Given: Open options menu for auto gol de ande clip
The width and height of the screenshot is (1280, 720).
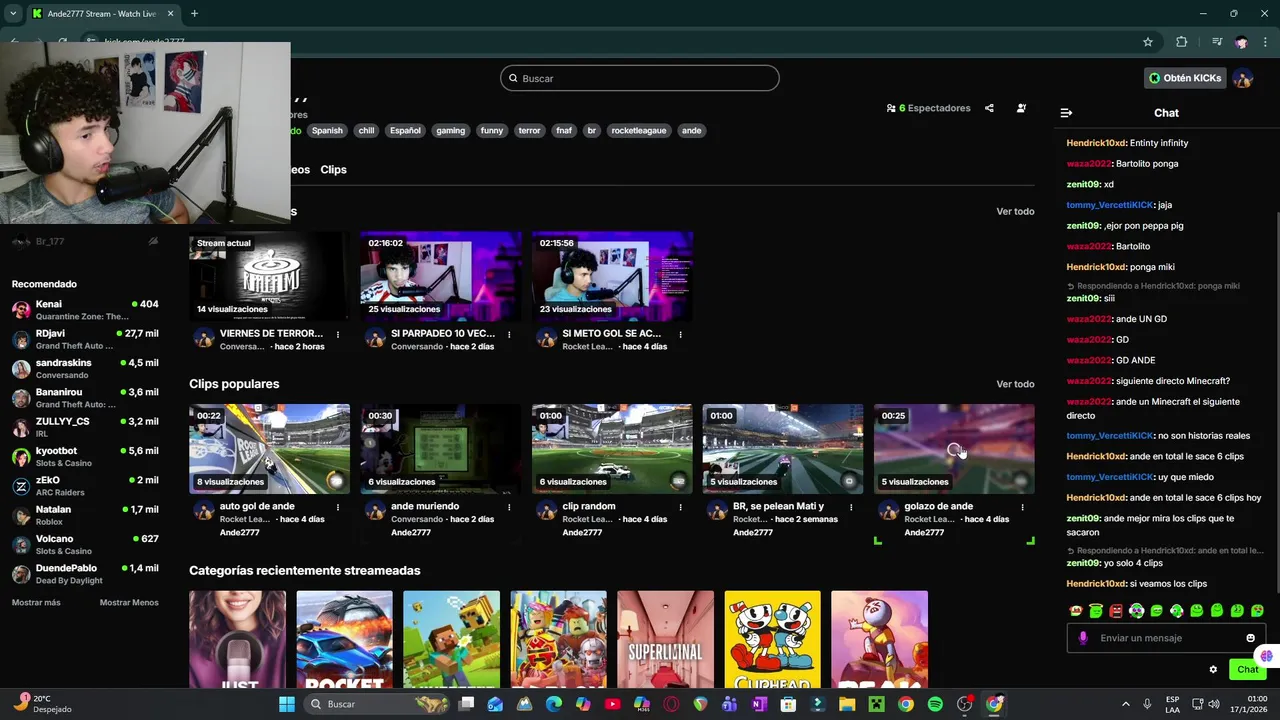Looking at the screenshot, I should pos(338,508).
